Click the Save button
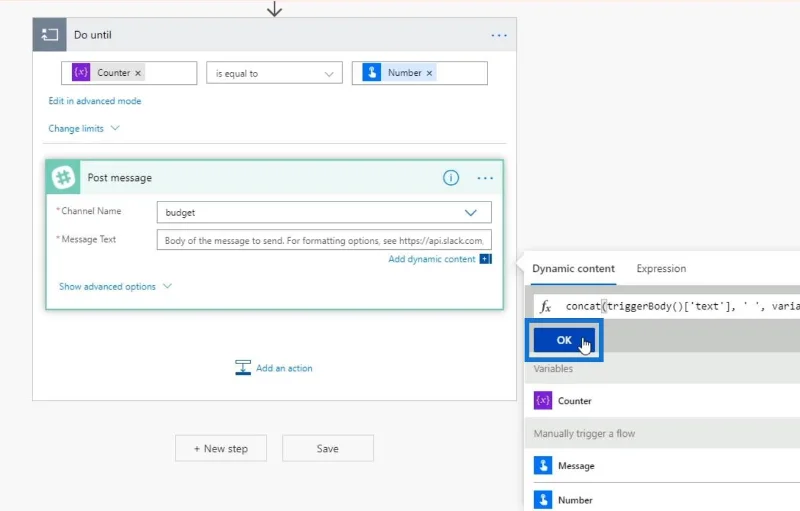The image size is (800, 511). (x=328, y=448)
